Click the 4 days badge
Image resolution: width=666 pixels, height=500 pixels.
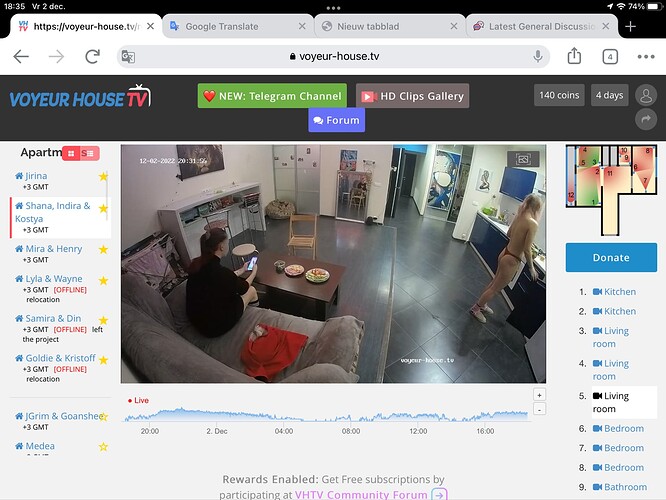coord(609,95)
